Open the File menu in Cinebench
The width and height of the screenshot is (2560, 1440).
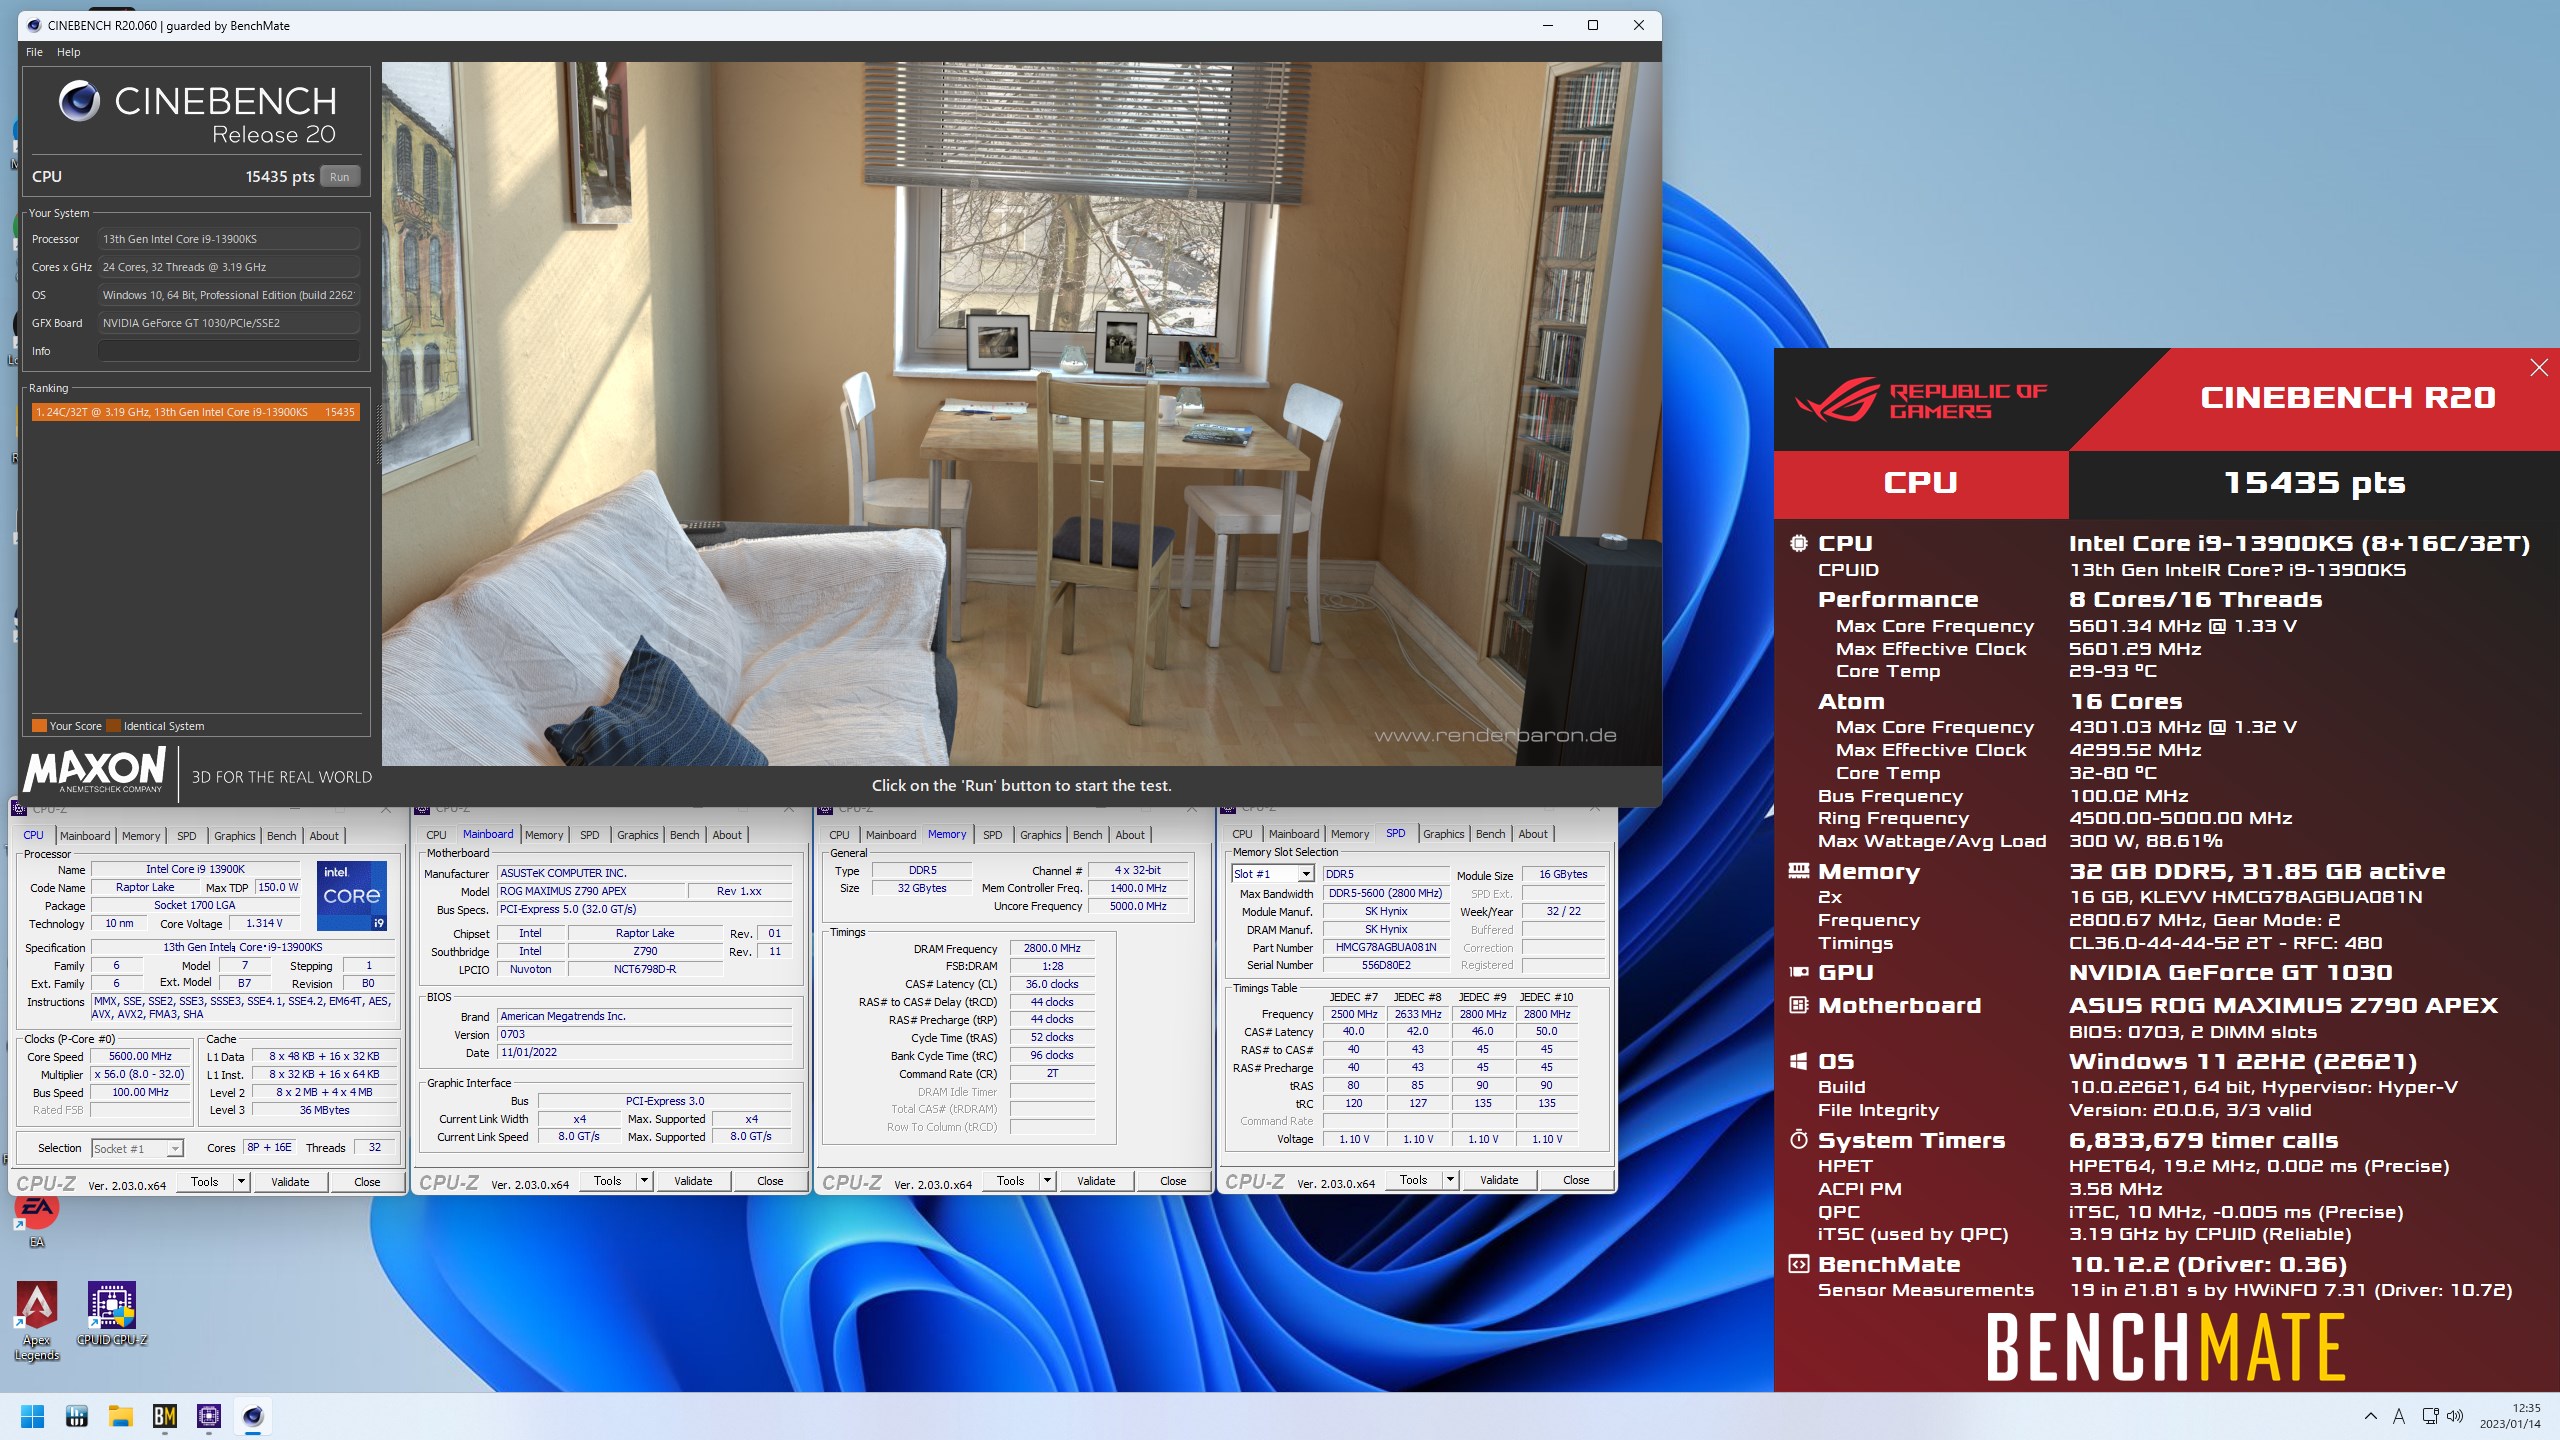tap(34, 52)
